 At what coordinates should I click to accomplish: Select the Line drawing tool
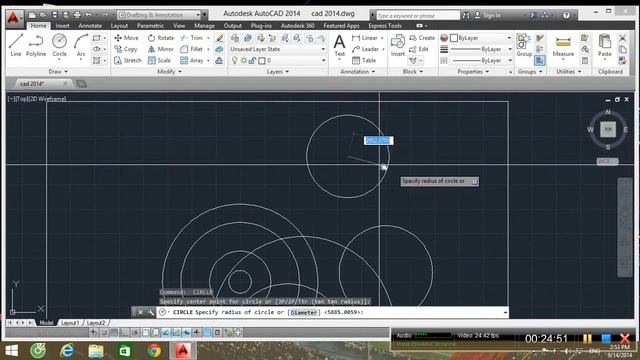16,45
